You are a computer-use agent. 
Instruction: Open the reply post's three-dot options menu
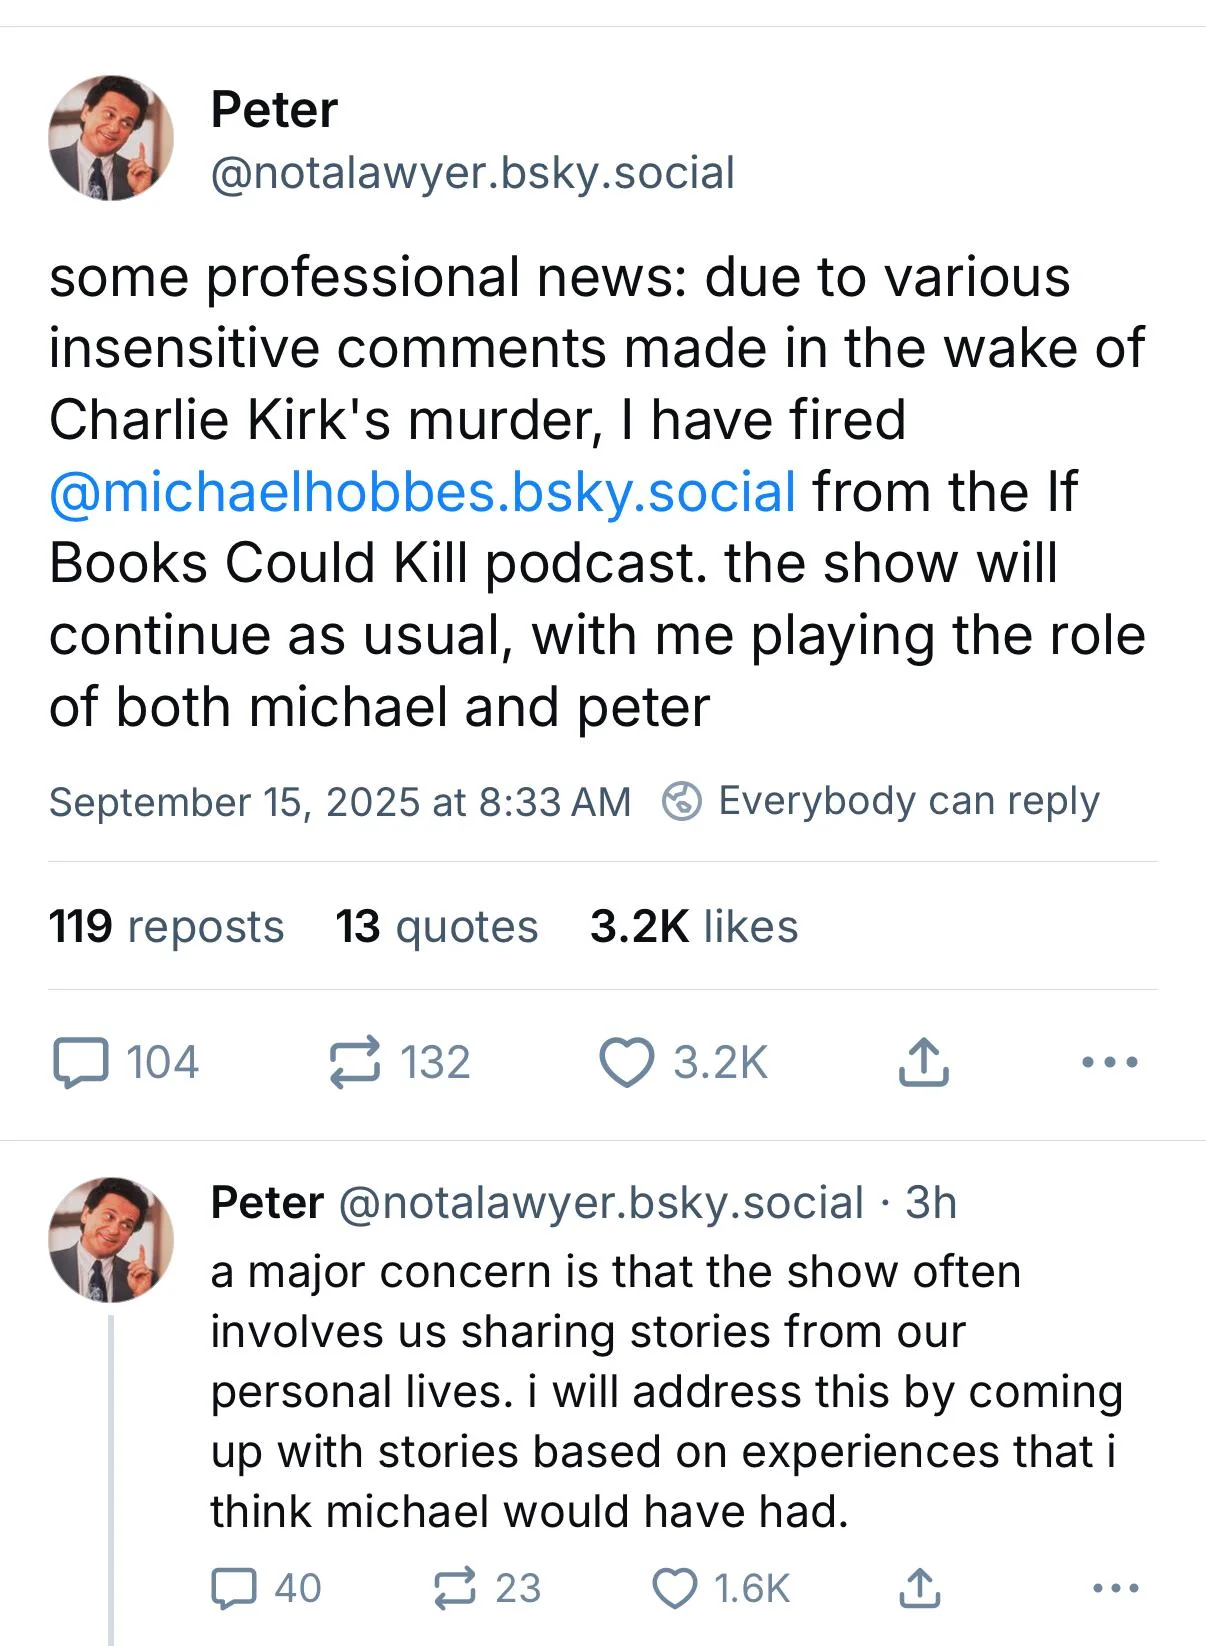point(1116,1588)
